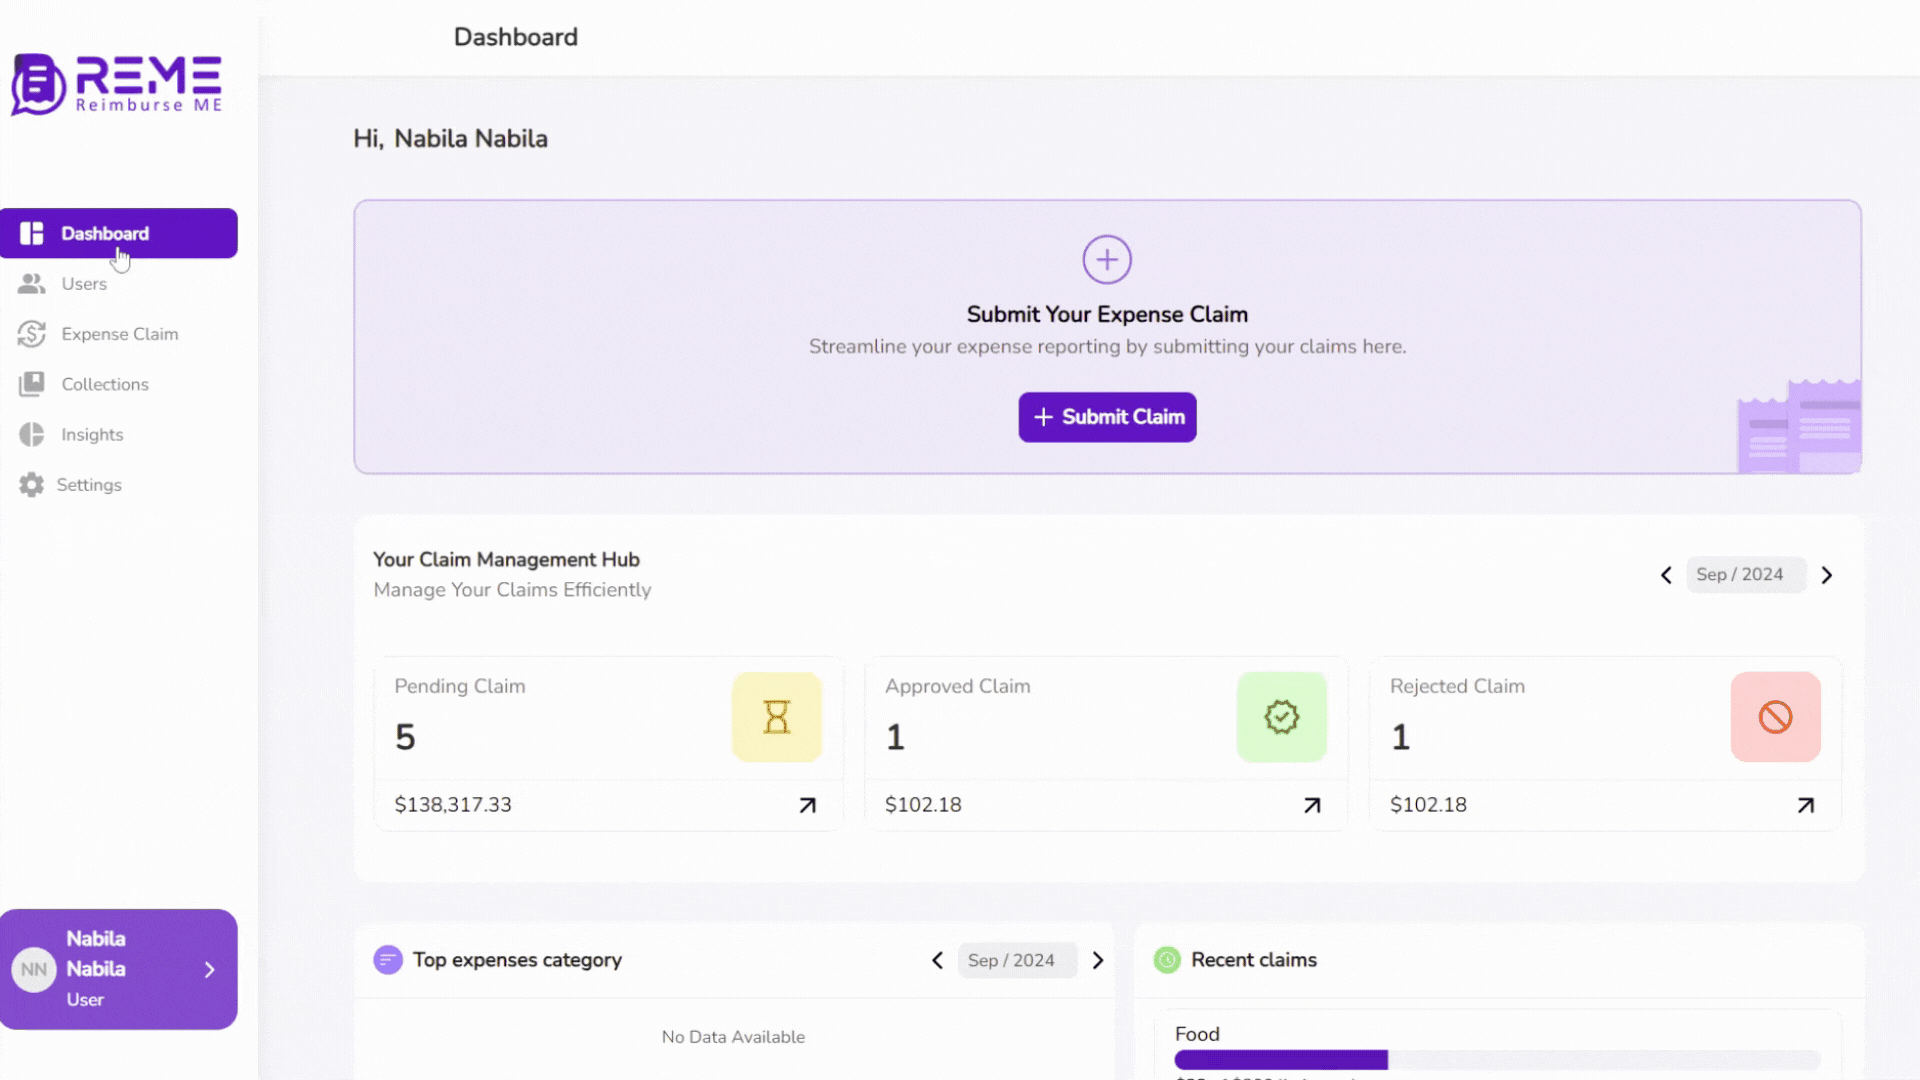Open the Insights menu item
This screenshot has height=1080, width=1920.
pyautogui.click(x=119, y=434)
